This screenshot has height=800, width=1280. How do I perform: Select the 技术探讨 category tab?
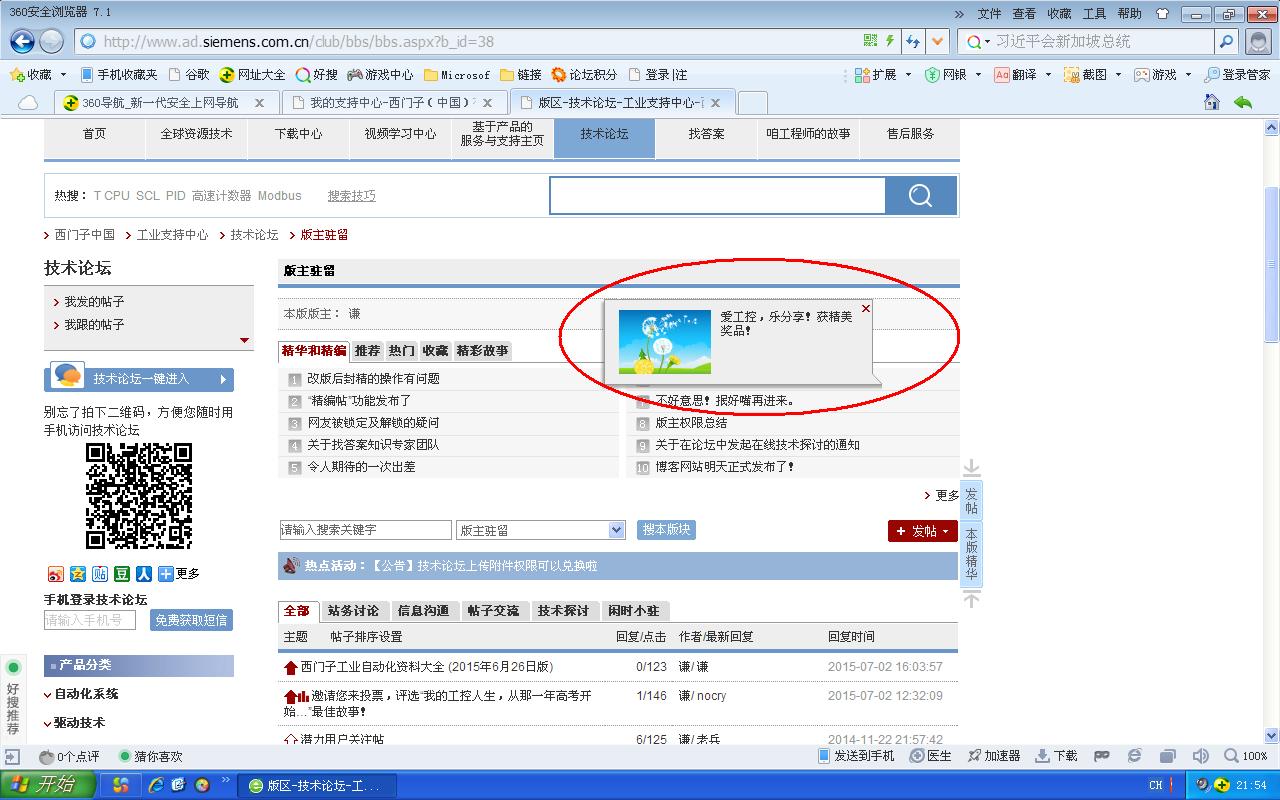563,611
